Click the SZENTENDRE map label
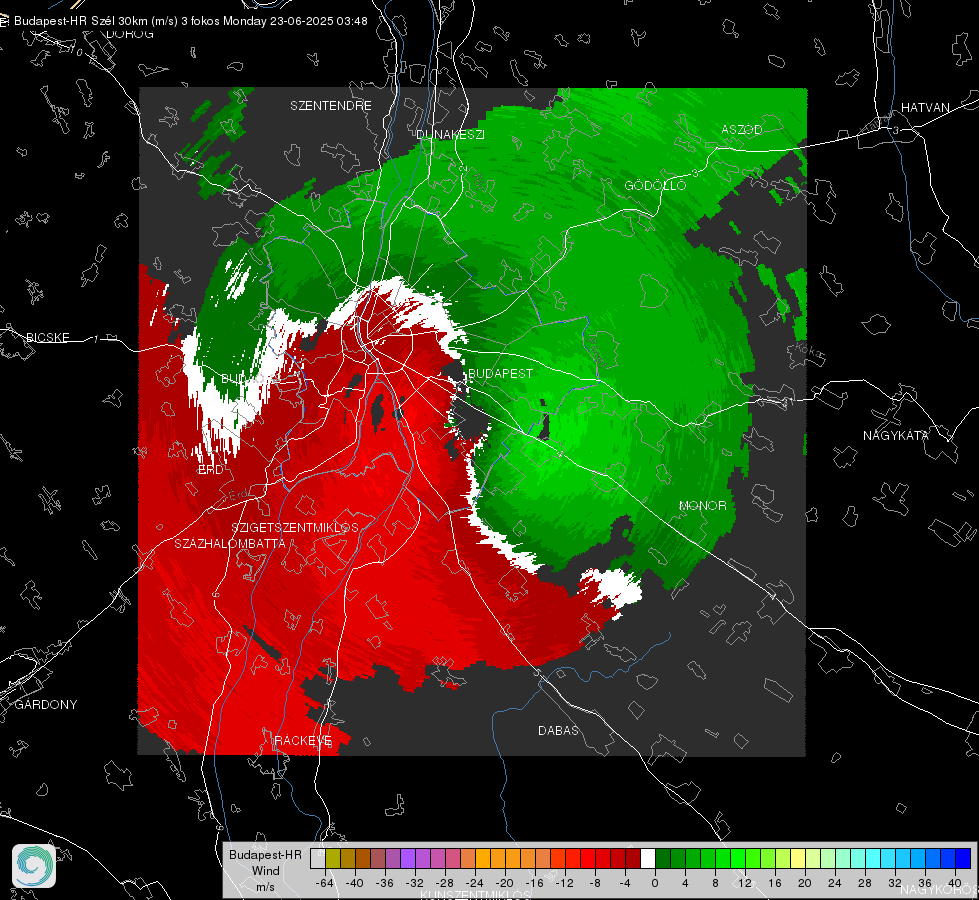Screen dimensions: 979x900 click(x=331, y=106)
